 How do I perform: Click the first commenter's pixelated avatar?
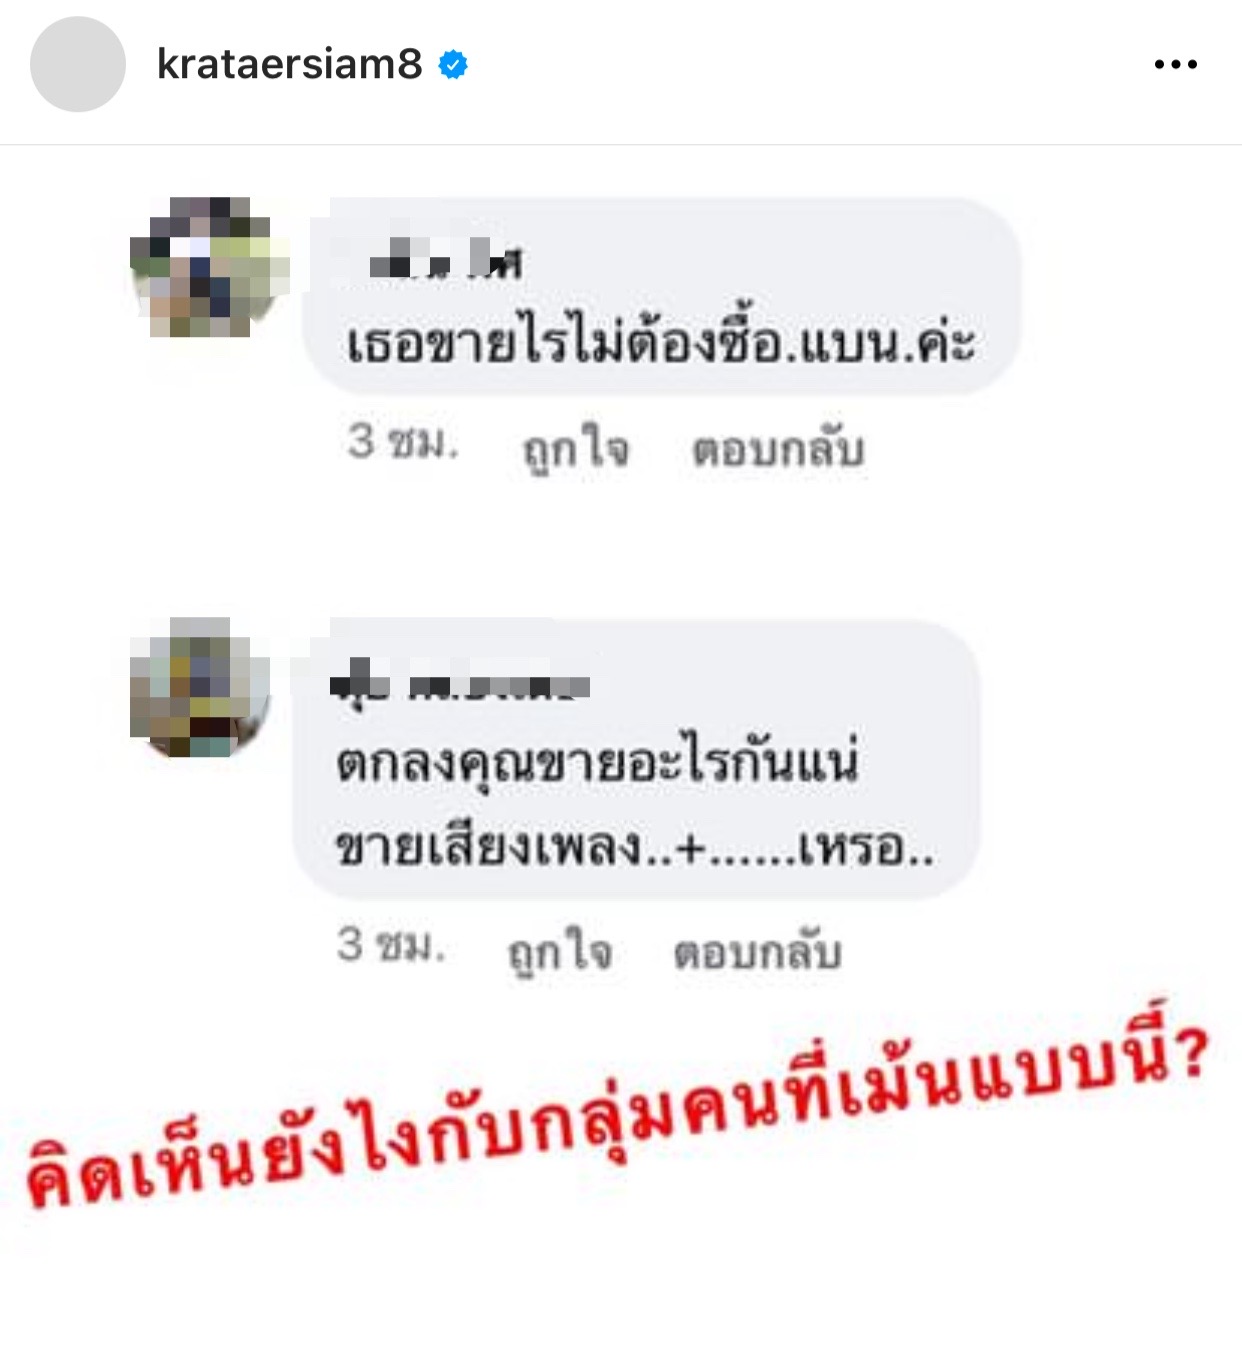coord(208,267)
